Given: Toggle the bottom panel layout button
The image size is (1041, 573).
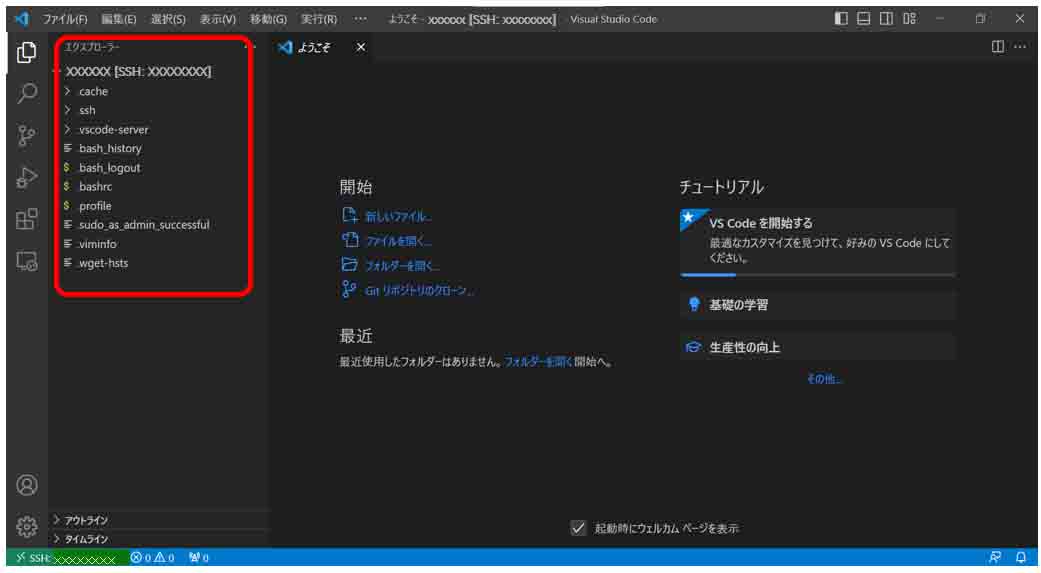Looking at the screenshot, I should pyautogui.click(x=863, y=19).
